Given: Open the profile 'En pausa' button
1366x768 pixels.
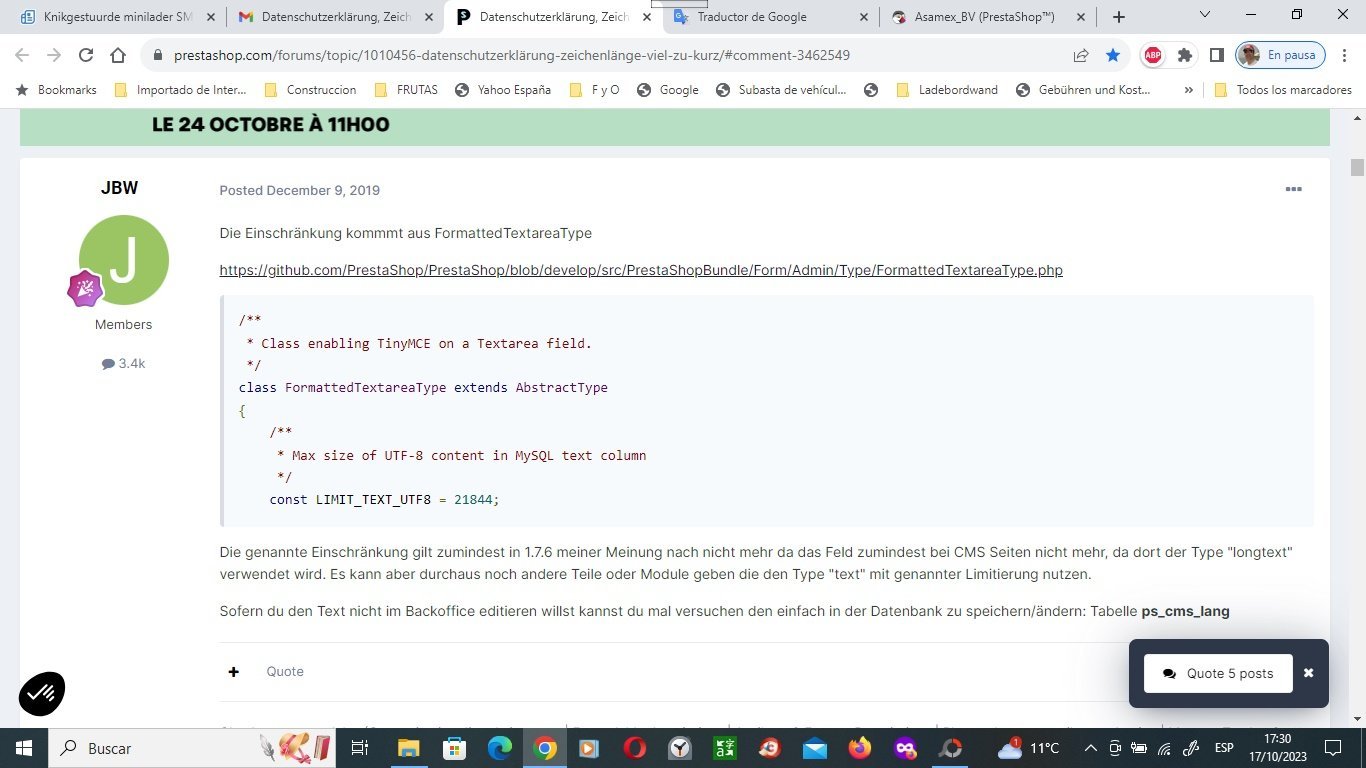Looking at the screenshot, I should coord(1280,56).
